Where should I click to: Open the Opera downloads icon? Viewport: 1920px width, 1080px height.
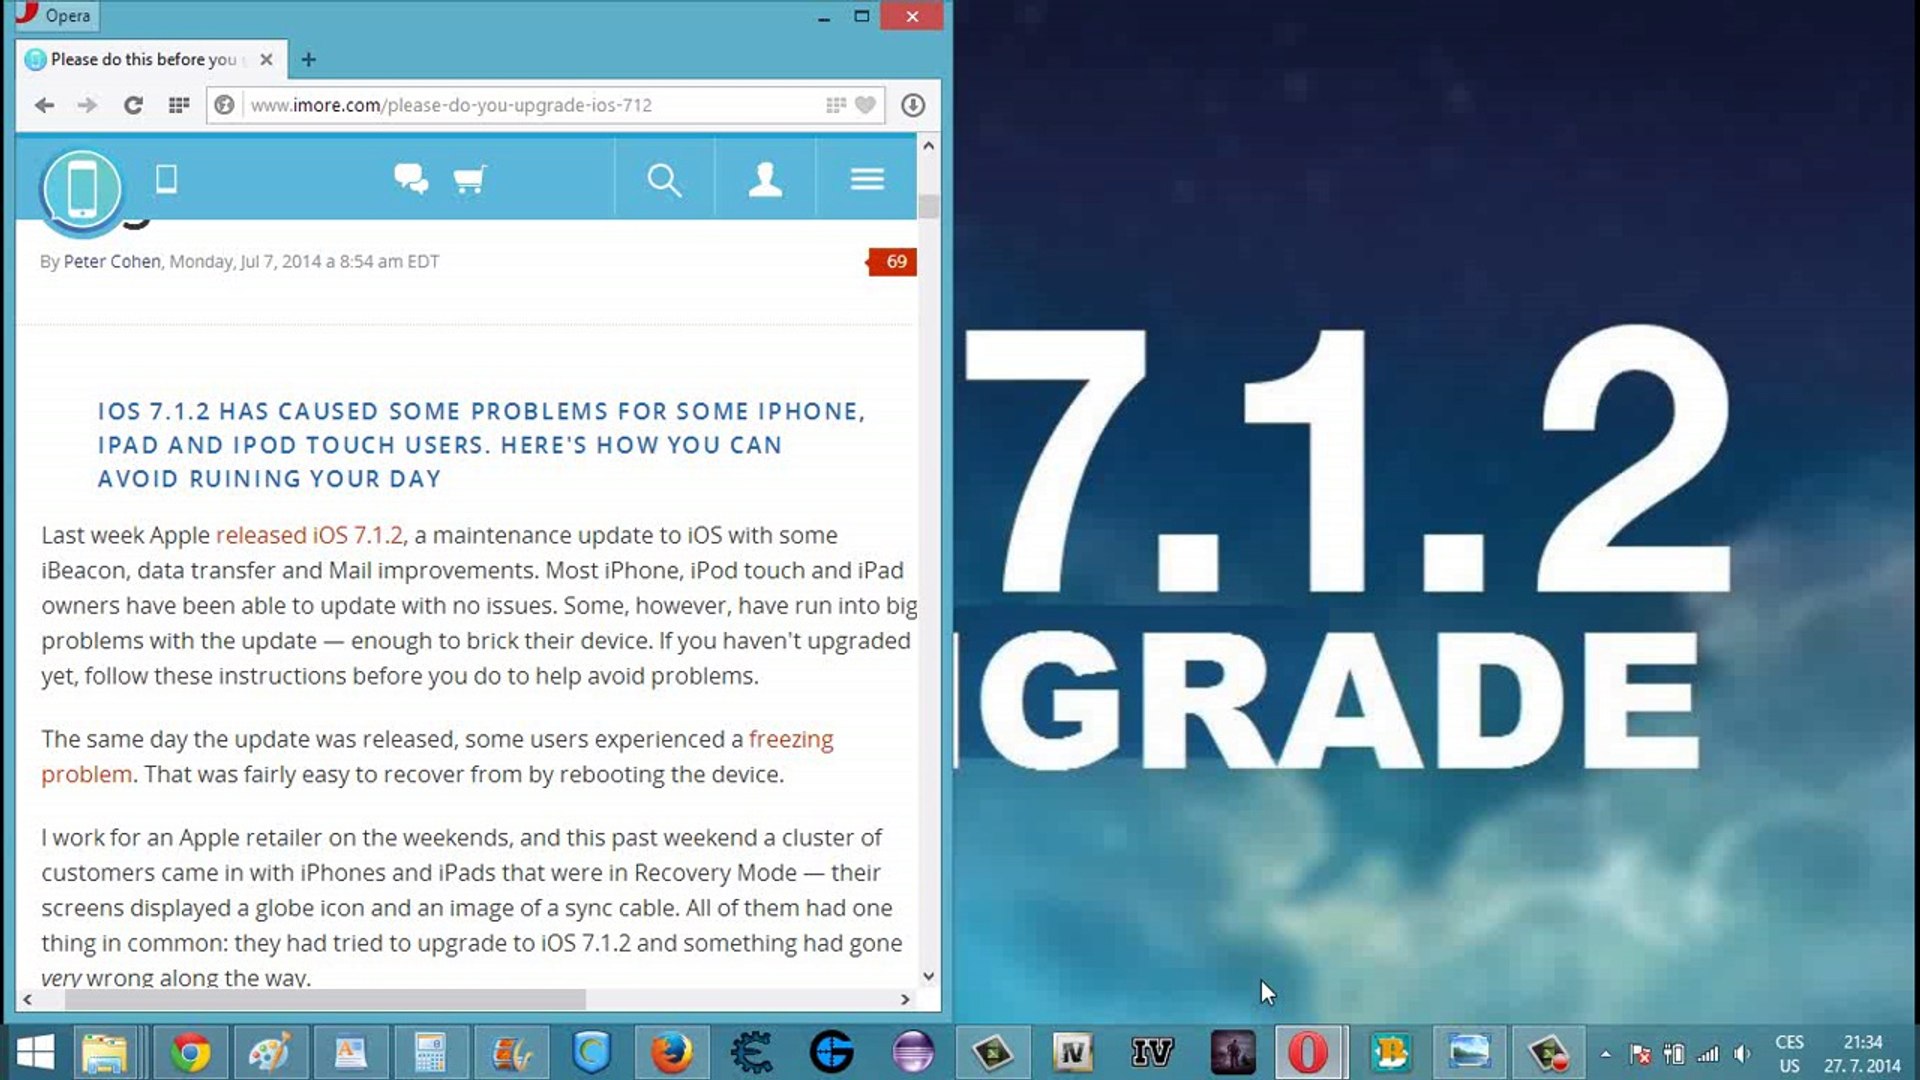(x=912, y=105)
